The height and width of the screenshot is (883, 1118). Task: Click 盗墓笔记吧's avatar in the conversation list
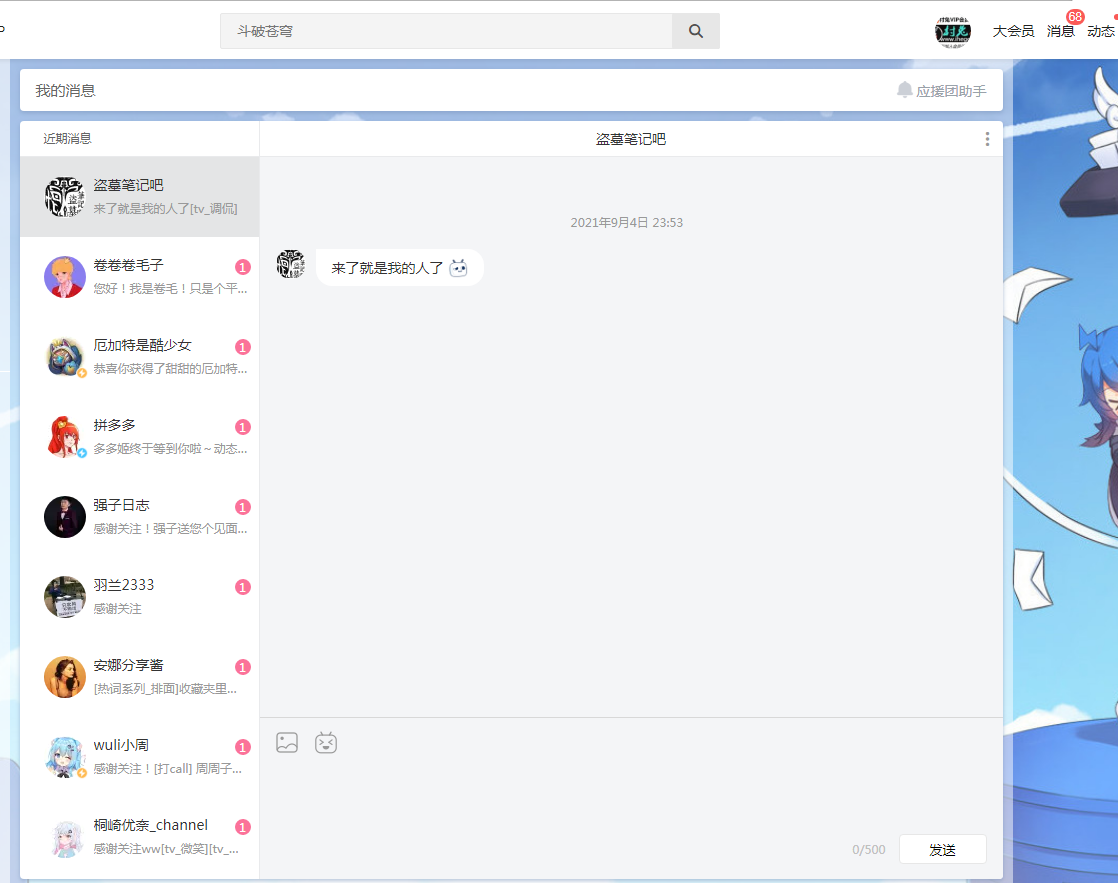point(64,196)
